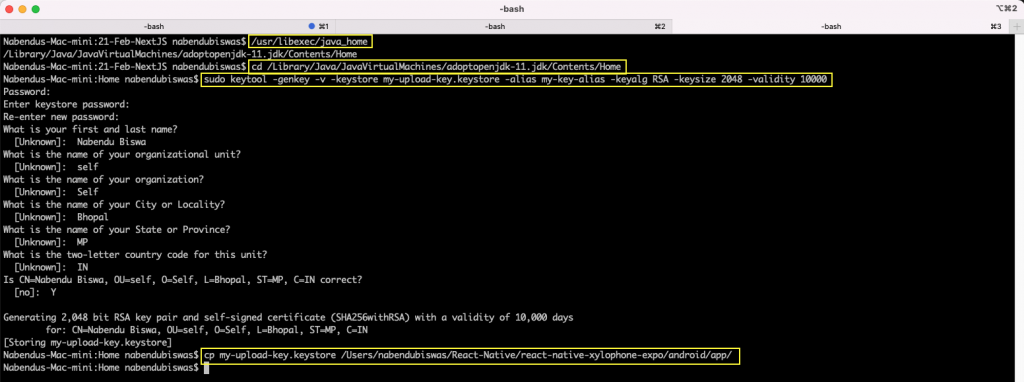Click the sudo keytool -genkey command line
Viewport: 1024px width, 382px height.
point(516,79)
